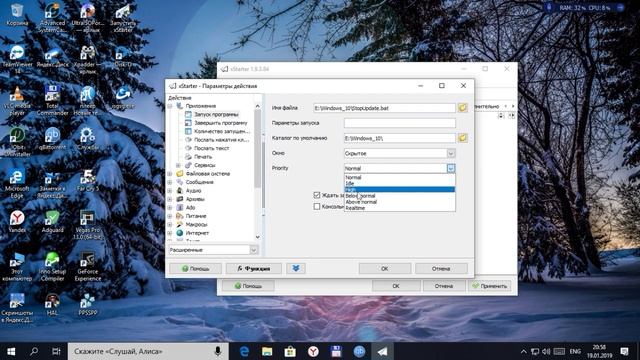Choose 'Normal' in priority list
This screenshot has width=640, height=360.
[x=400, y=178]
